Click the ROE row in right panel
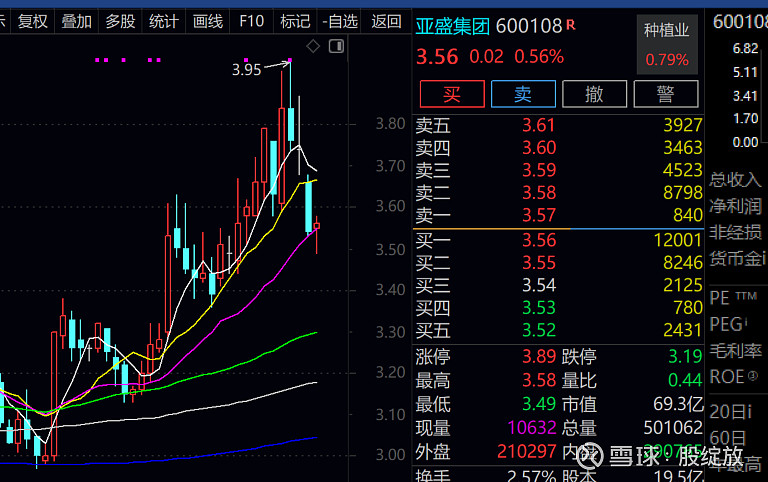The width and height of the screenshot is (768, 482). click(734, 377)
